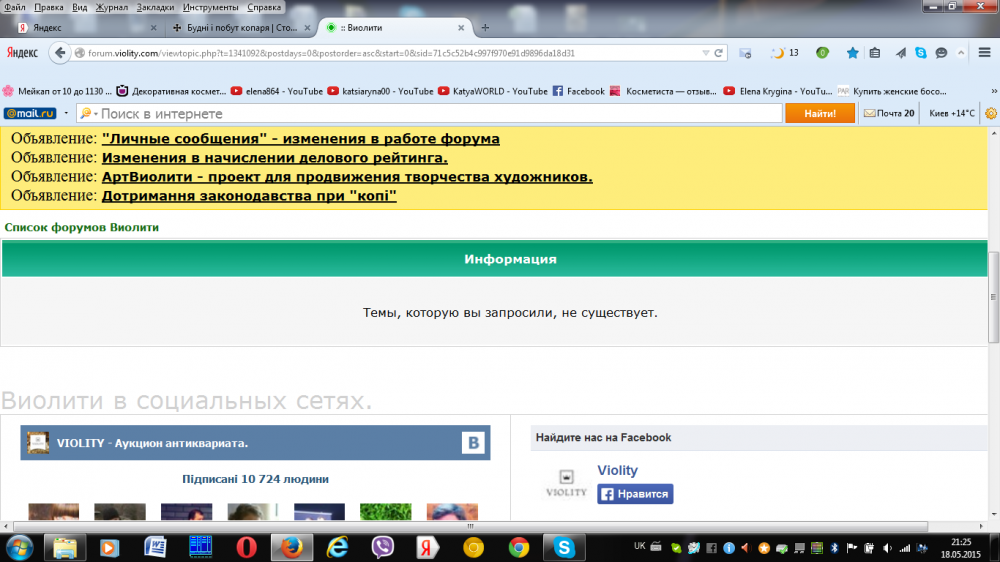Open the Журнал menu
Viewport: 1000px width, 562px height.
112,7
